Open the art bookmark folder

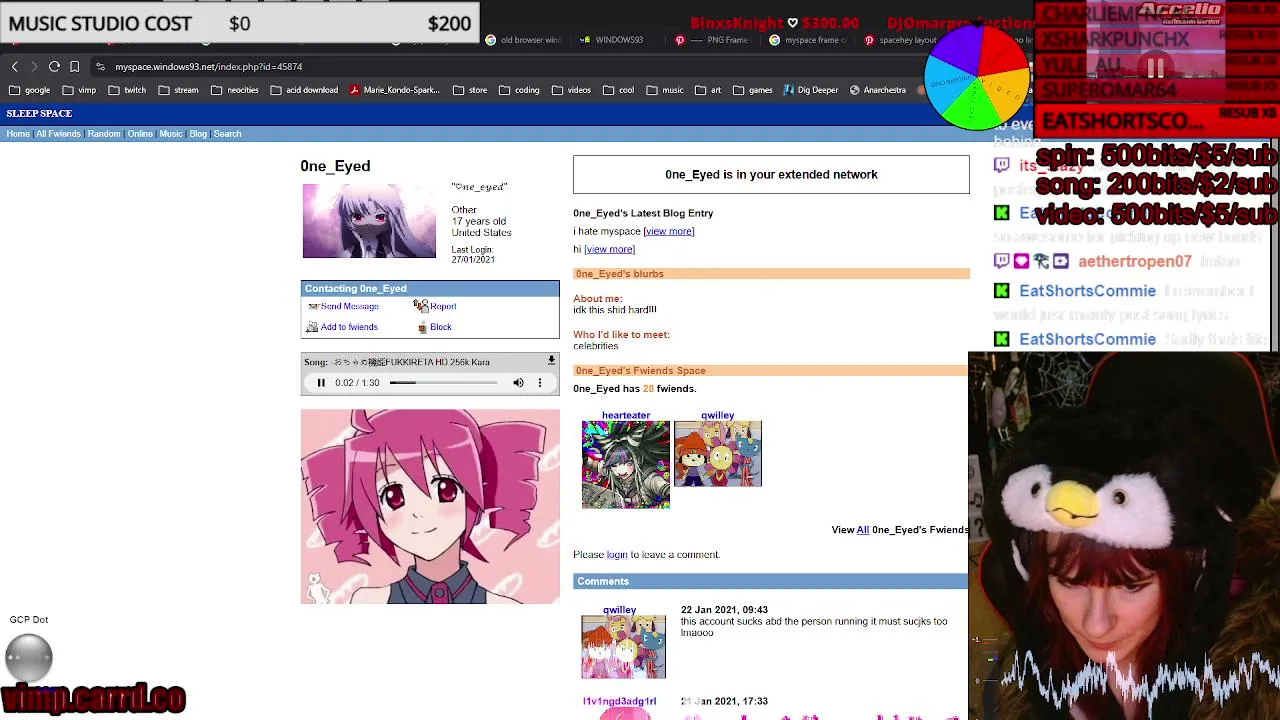708,90
